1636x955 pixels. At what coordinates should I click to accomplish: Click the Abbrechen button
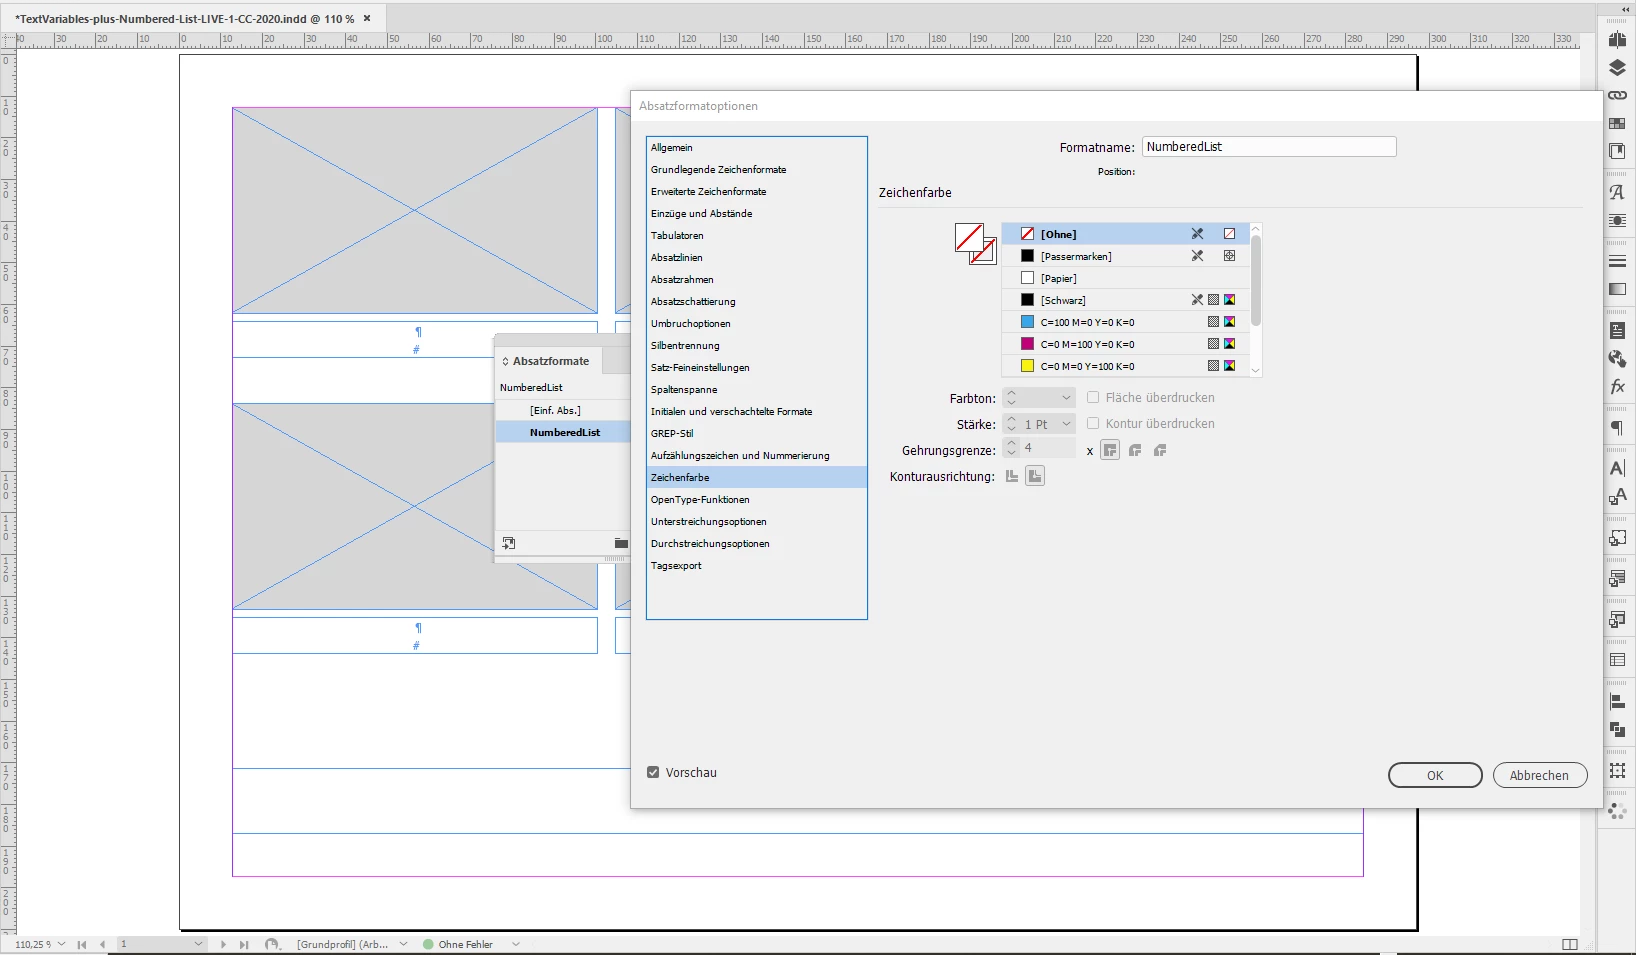(1539, 775)
